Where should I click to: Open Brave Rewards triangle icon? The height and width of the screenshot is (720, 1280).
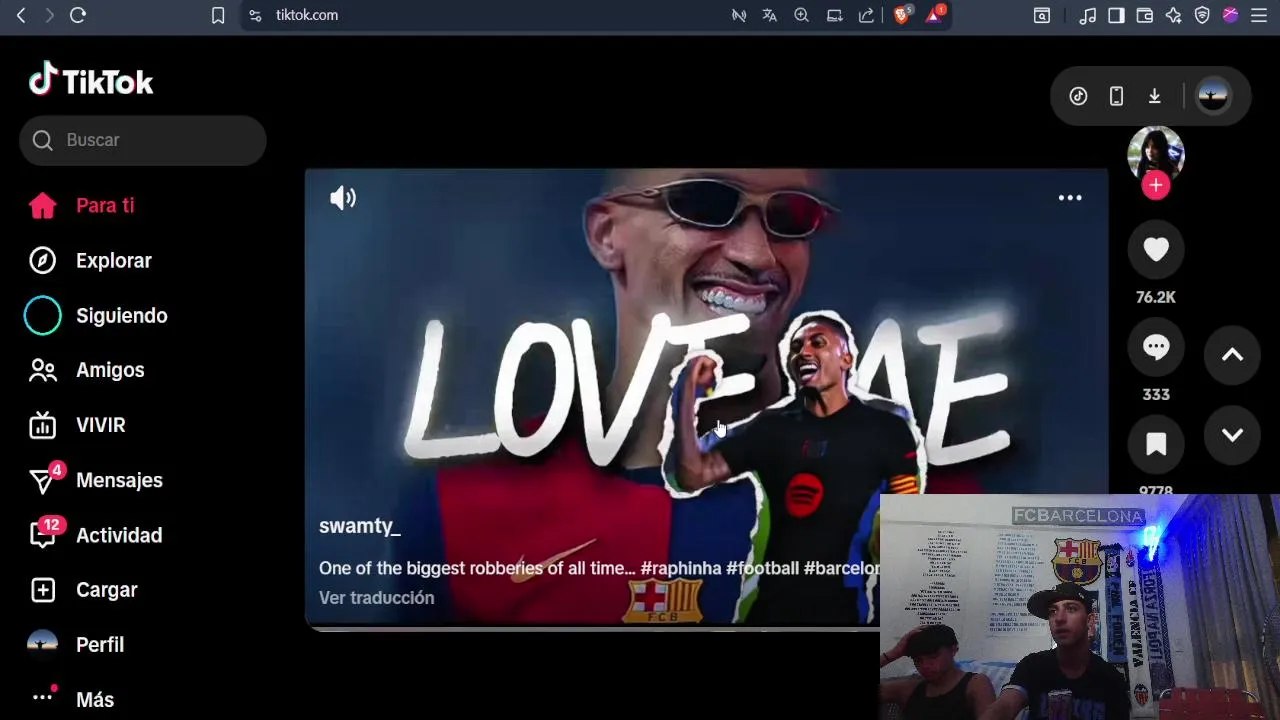click(x=935, y=15)
